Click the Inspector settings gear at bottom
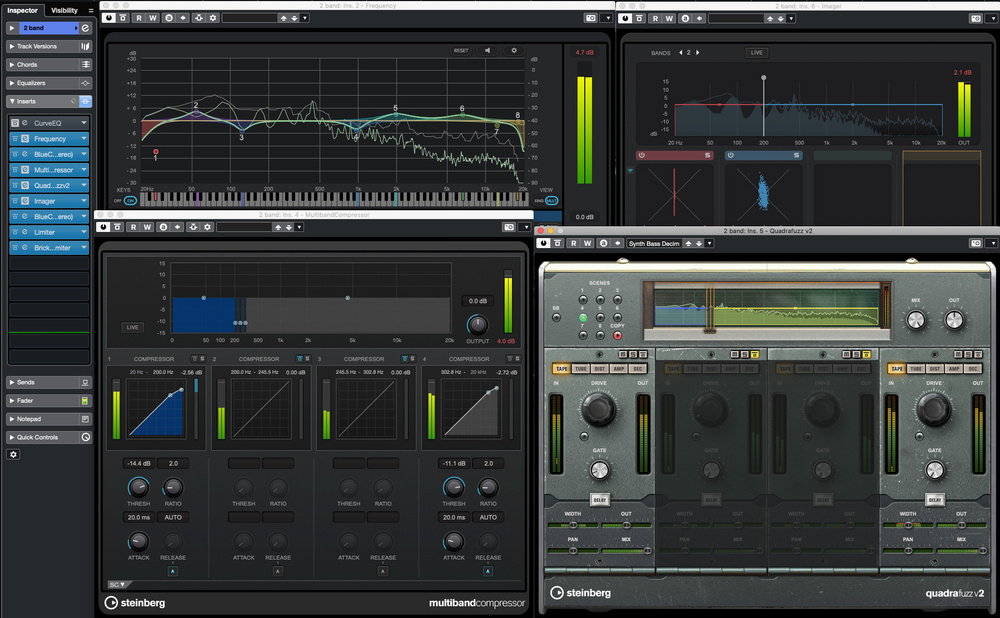 13,455
